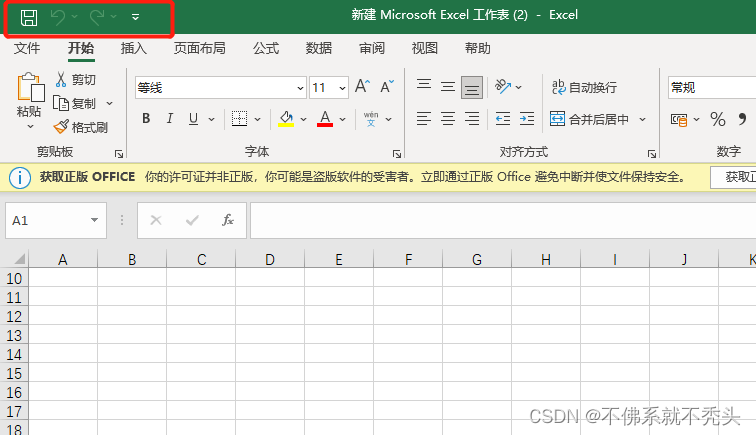Image resolution: width=756 pixels, height=435 pixels.
Task: Expand the font color dropdown arrow
Action: [342, 119]
